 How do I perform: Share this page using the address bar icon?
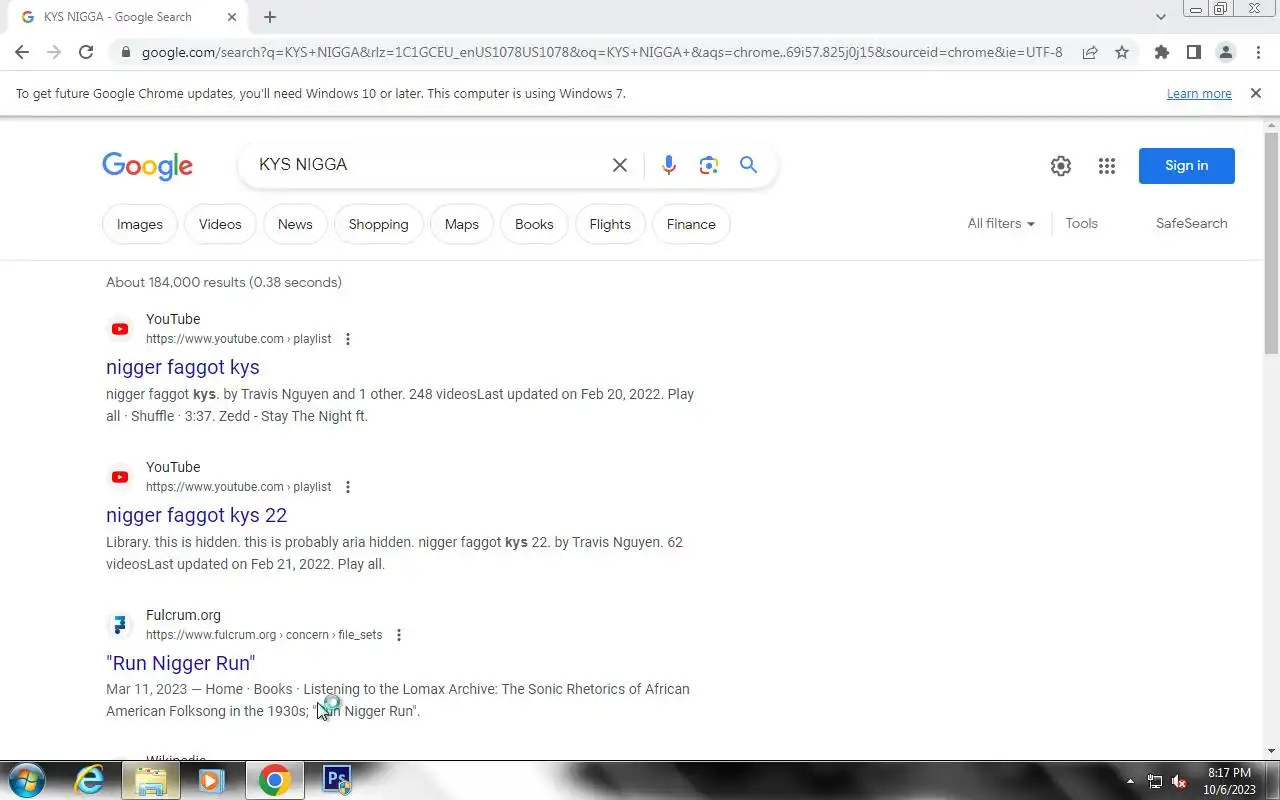pos(1090,52)
